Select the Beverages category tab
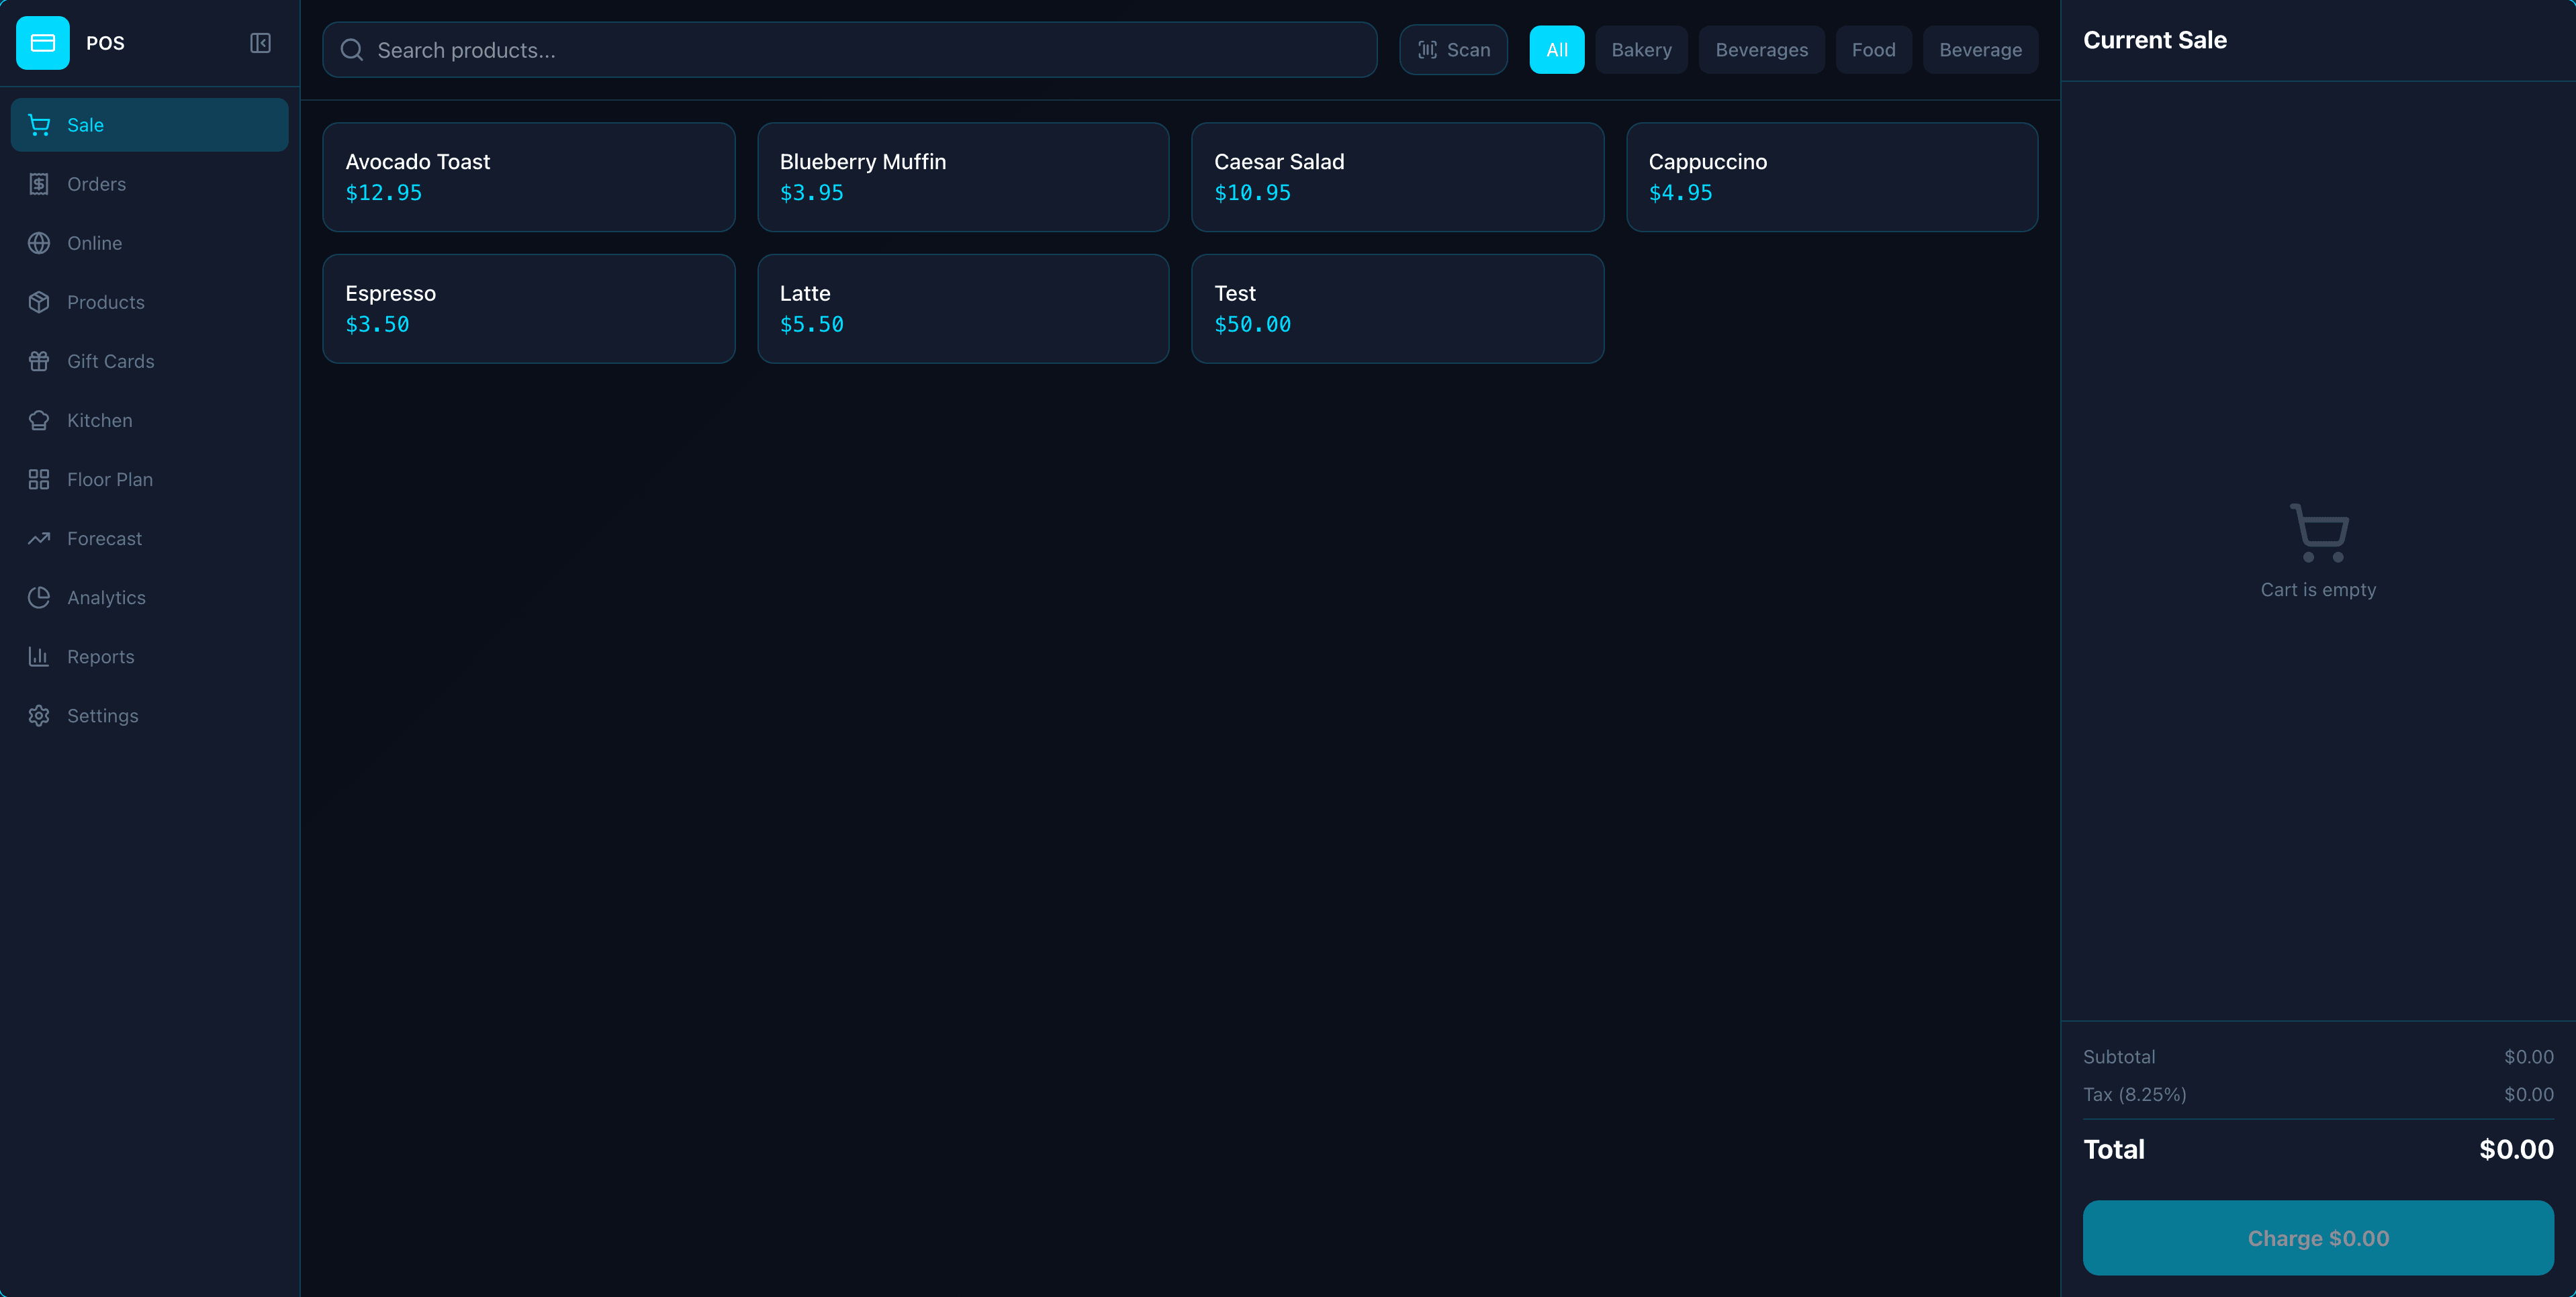Image resolution: width=2576 pixels, height=1297 pixels. 1761,49
